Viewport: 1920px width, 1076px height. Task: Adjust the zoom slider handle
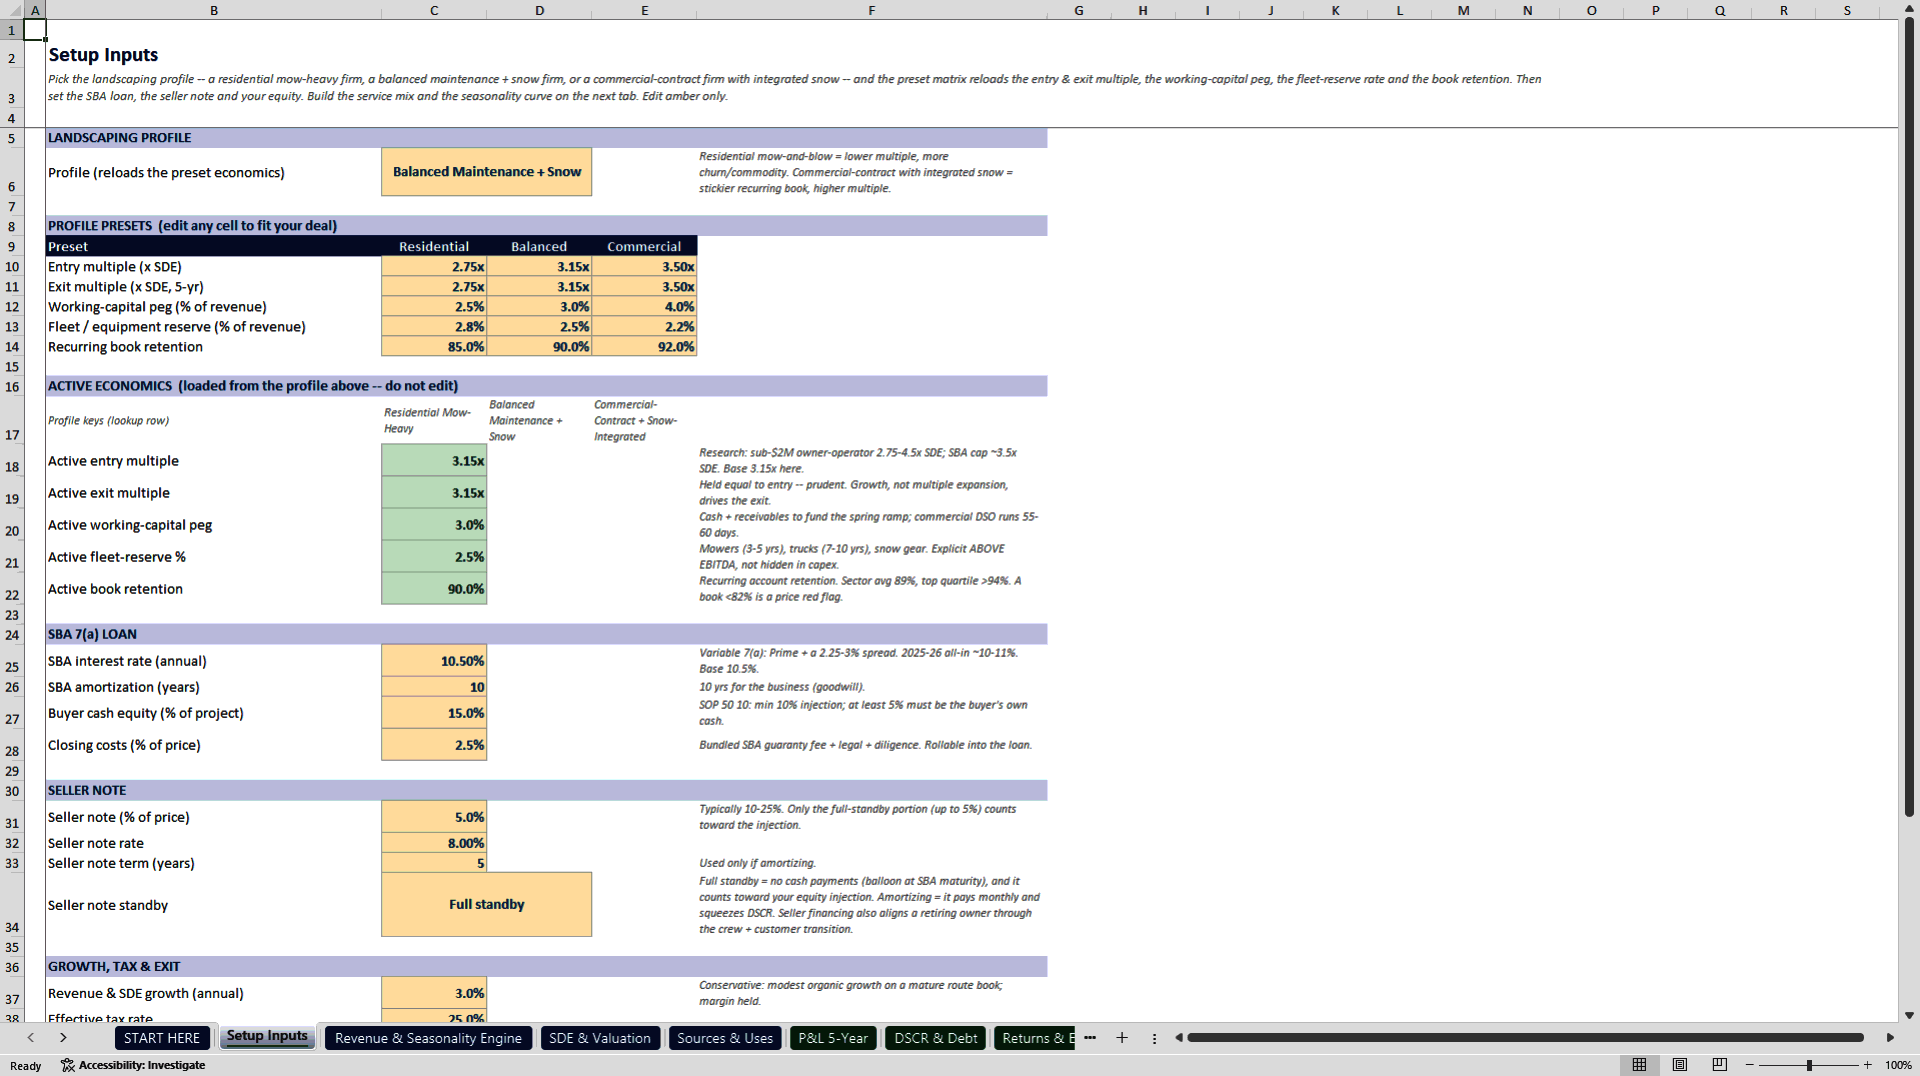[1809, 1065]
